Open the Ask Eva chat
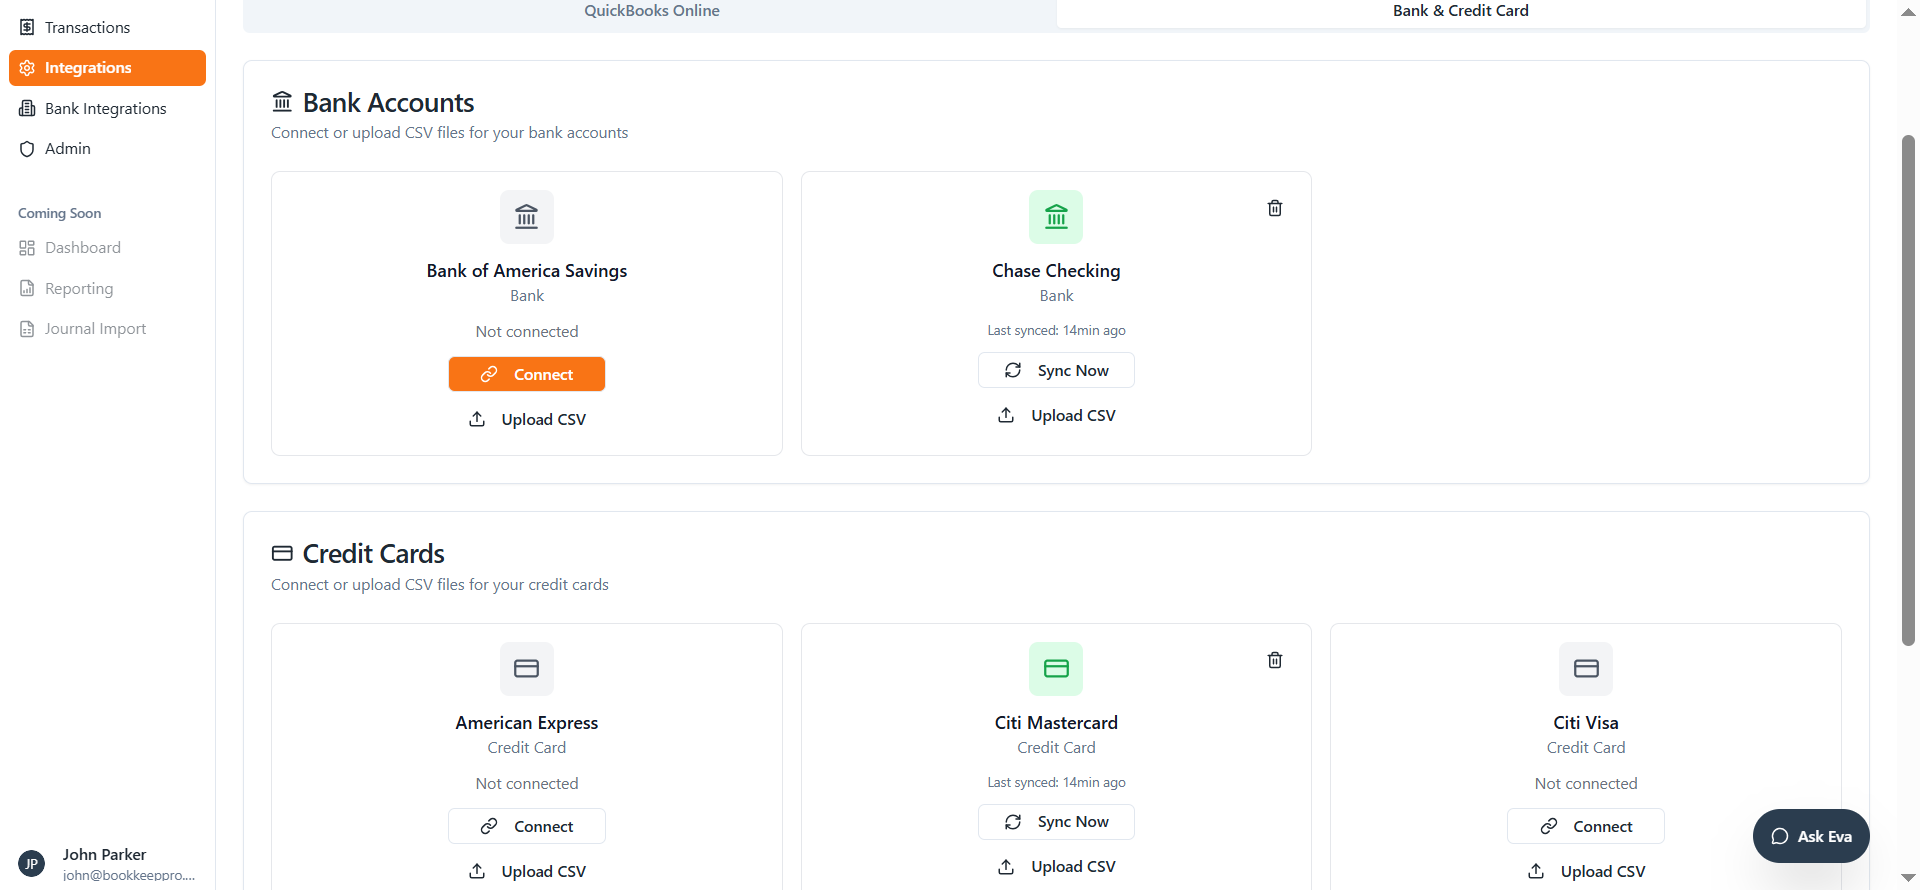 point(1810,836)
